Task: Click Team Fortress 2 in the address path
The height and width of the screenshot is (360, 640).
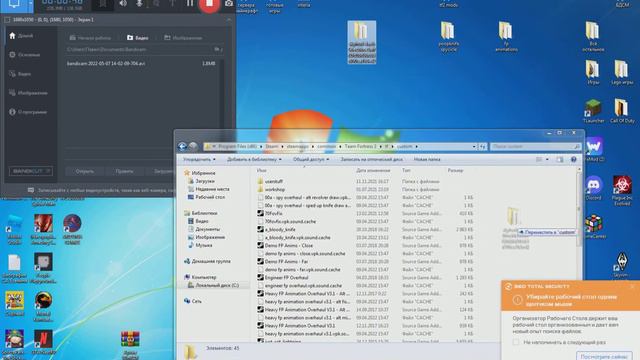Action: pos(360,146)
